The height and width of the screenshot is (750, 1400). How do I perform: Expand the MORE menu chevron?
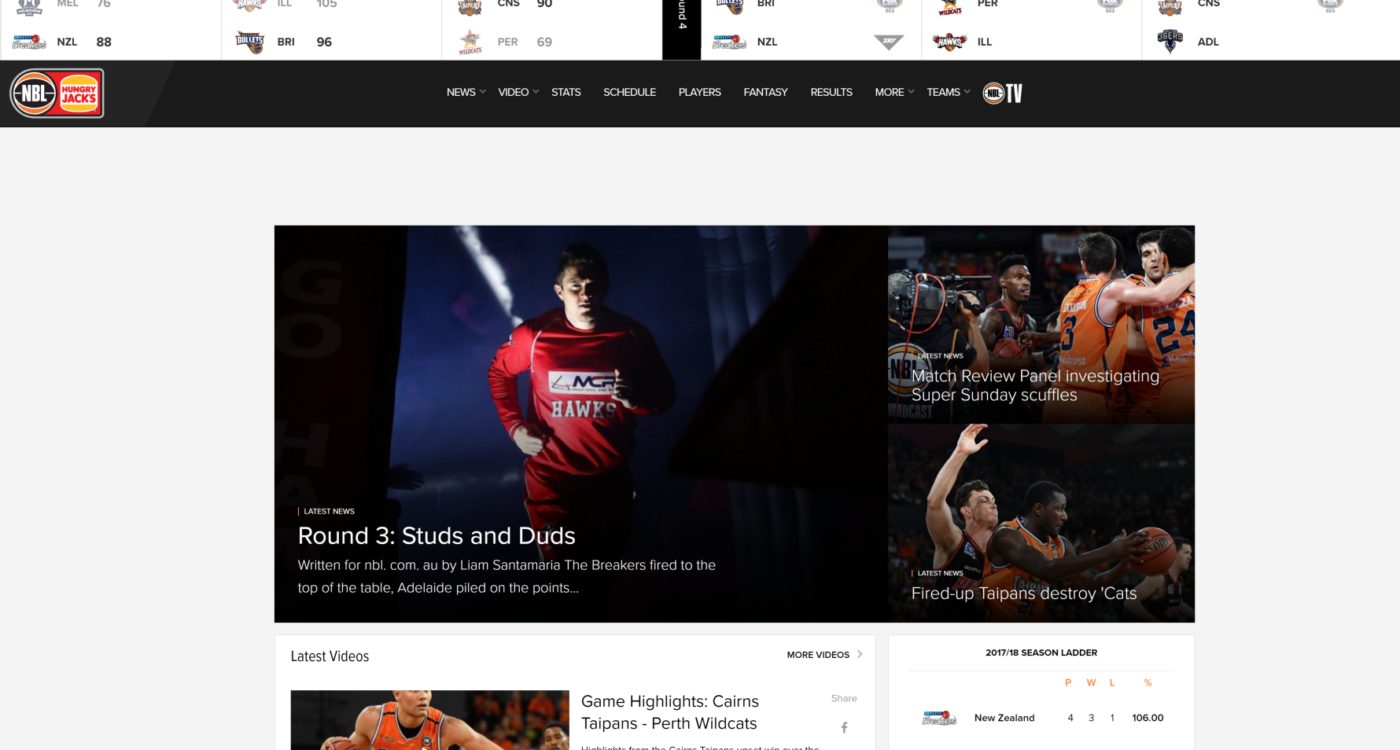(911, 92)
